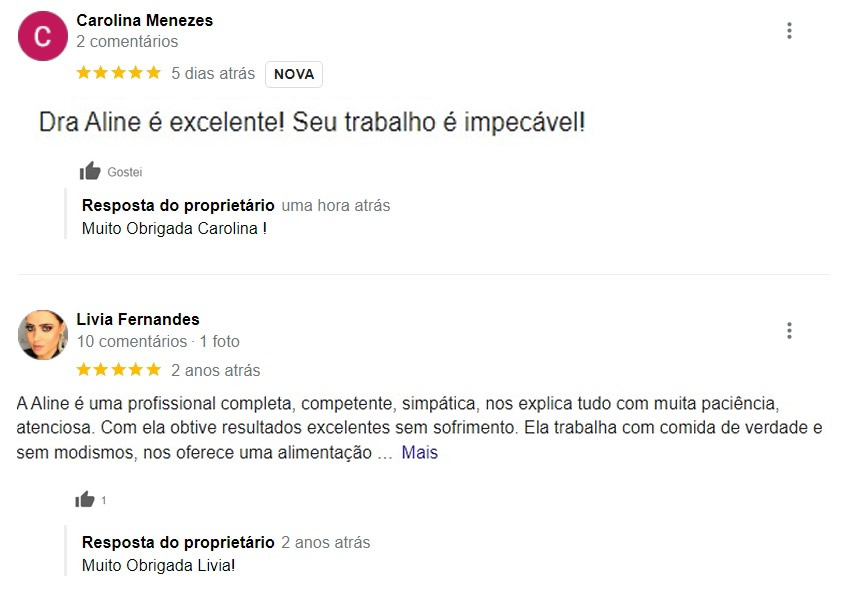
Task: Open Carolina Menezes profile name link
Action: 145,20
